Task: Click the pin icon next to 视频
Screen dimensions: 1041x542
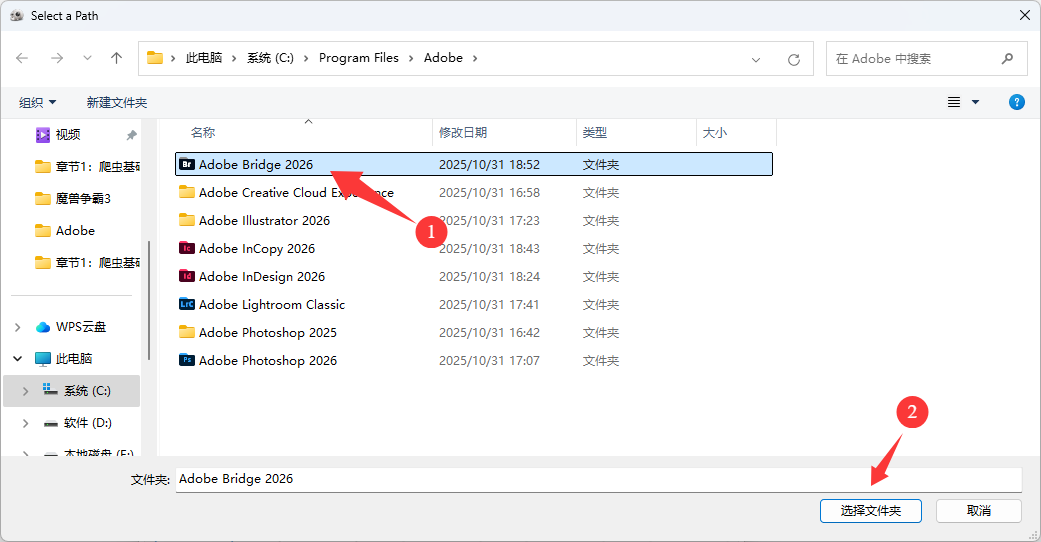Action: tap(131, 135)
